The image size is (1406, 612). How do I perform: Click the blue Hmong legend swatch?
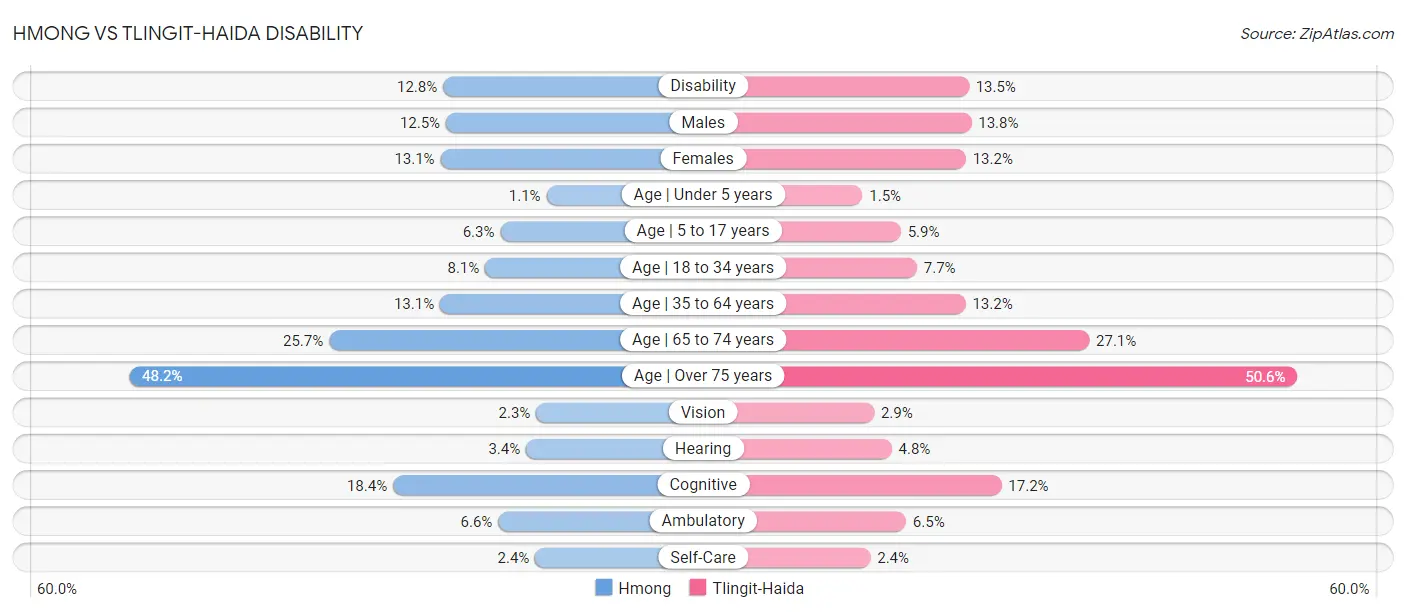(604, 588)
